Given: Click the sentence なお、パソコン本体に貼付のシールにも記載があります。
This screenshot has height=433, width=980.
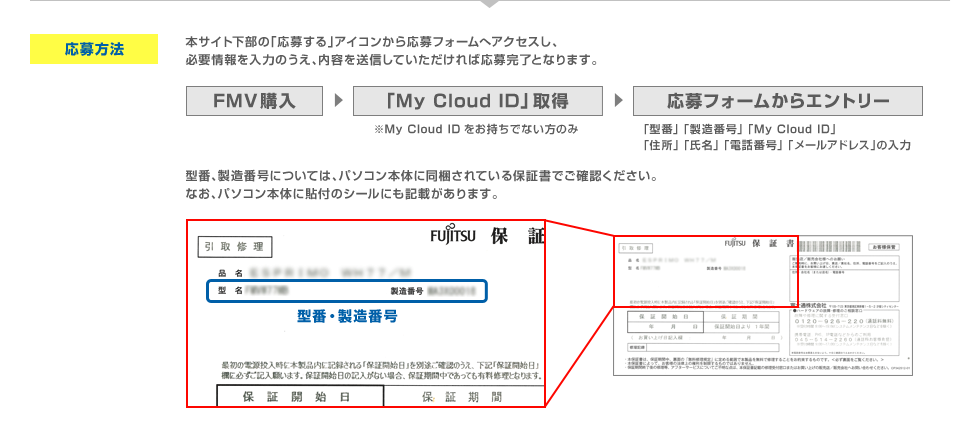Looking at the screenshot, I should coord(342,194).
